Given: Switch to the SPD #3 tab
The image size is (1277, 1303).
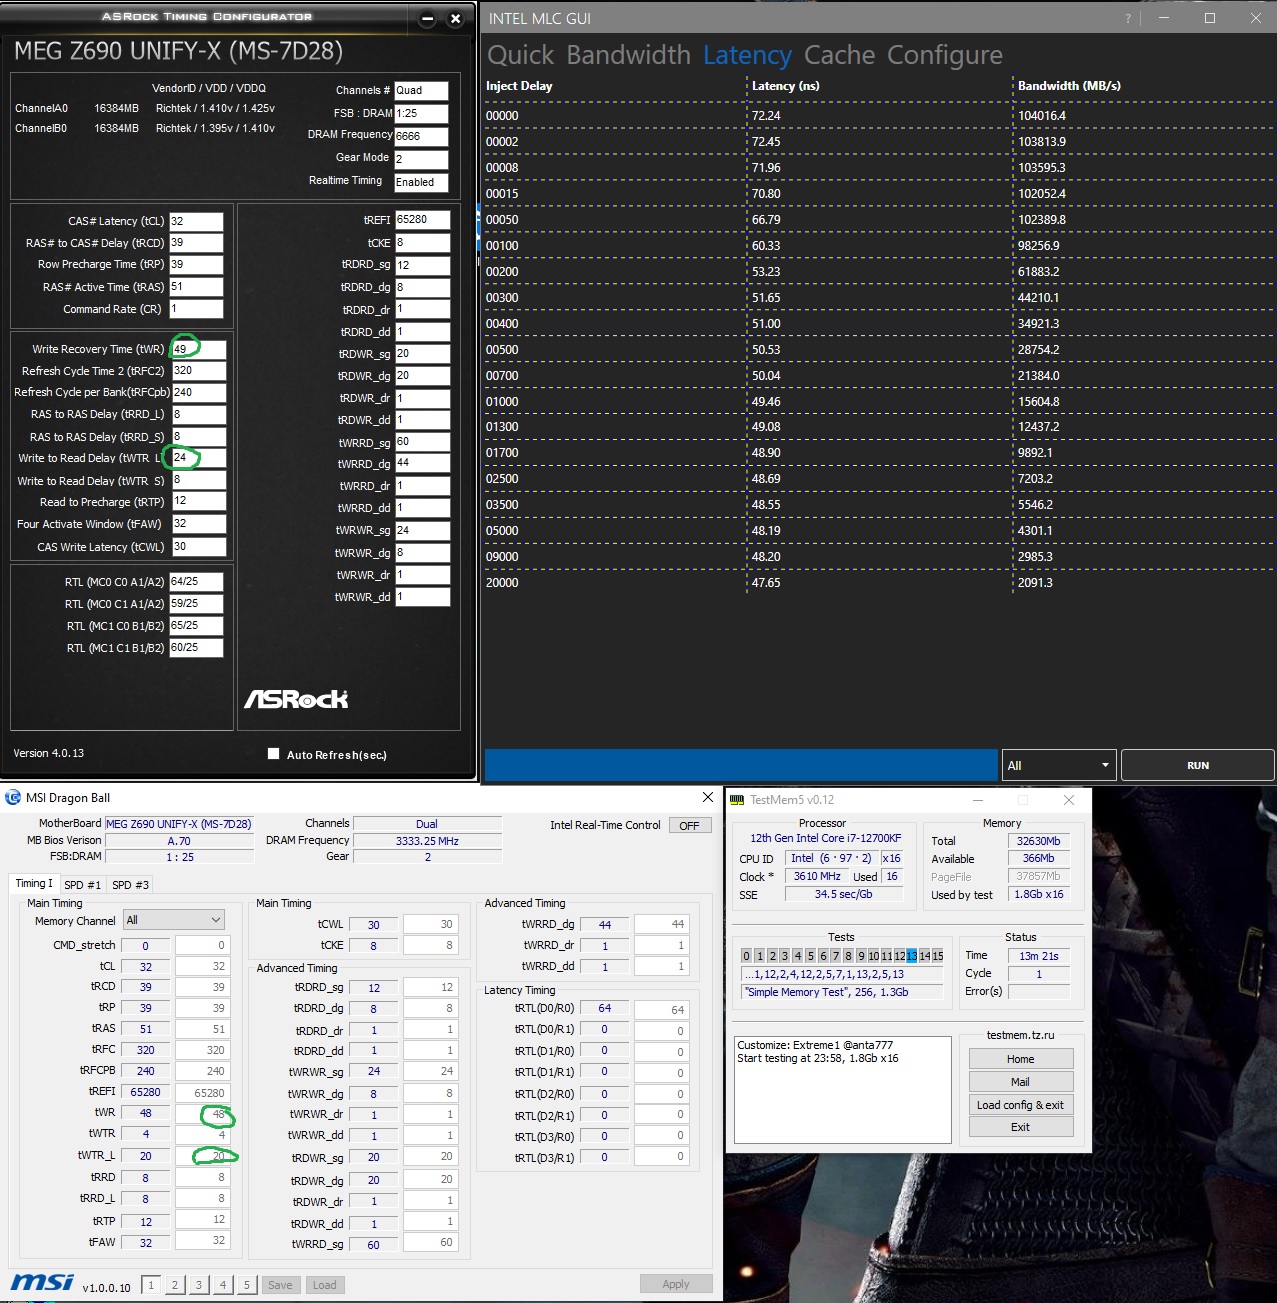Looking at the screenshot, I should [x=130, y=885].
